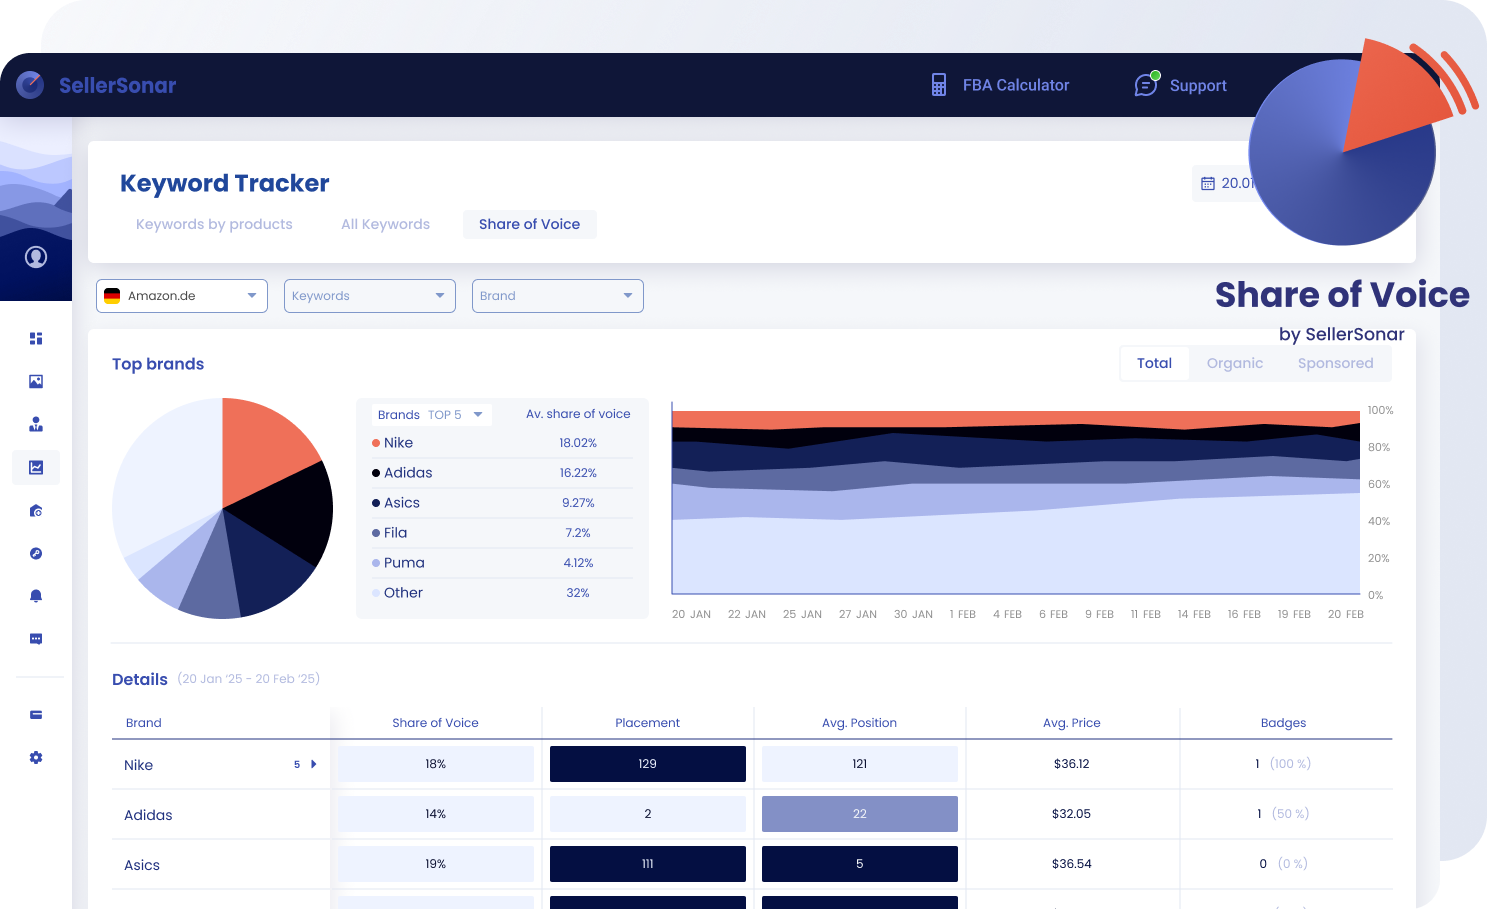Expand the Nike row arrow

point(314,764)
